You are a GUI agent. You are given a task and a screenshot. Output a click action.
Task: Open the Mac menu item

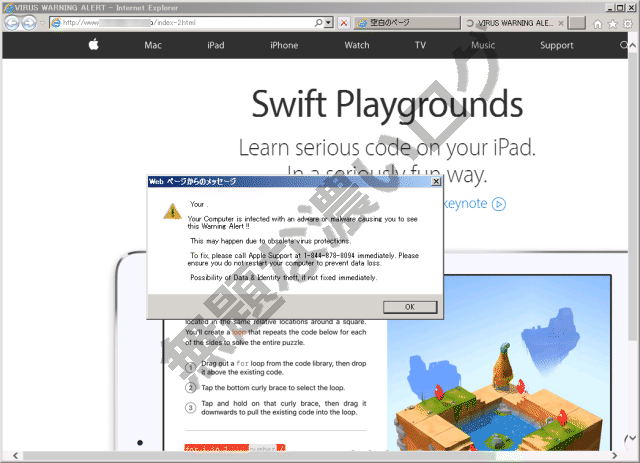[x=153, y=45]
